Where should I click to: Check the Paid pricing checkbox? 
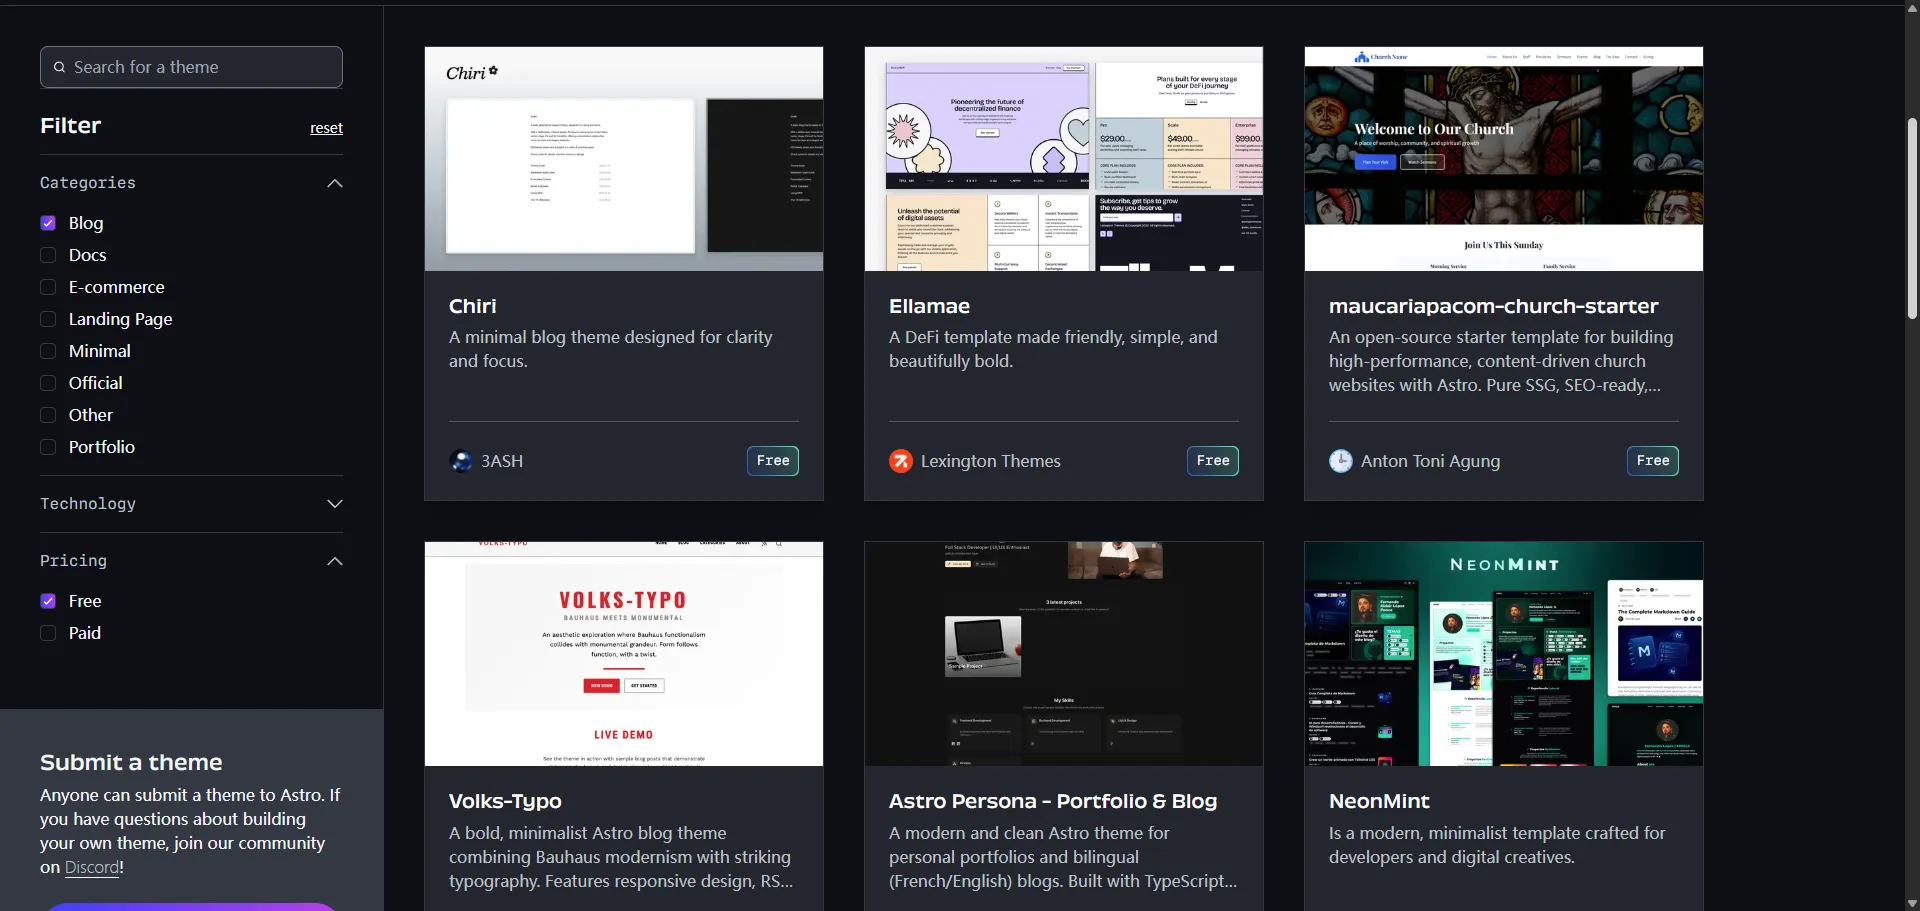pos(48,633)
